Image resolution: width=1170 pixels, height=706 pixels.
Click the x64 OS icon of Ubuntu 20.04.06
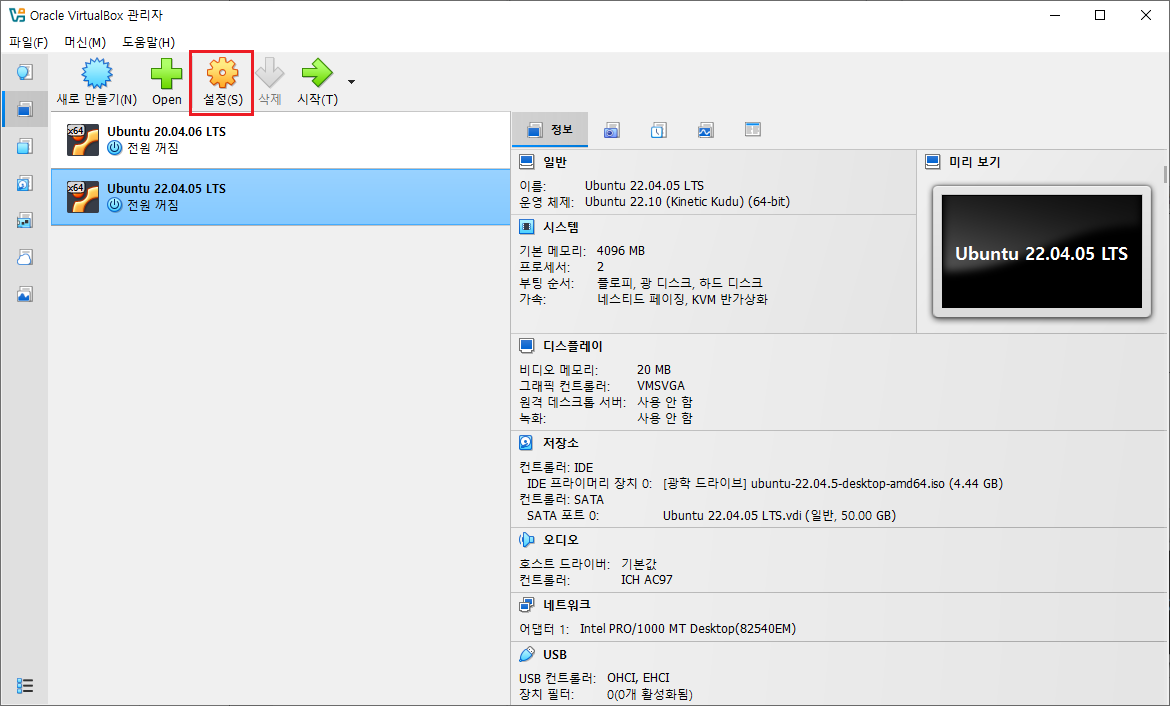(x=83, y=140)
